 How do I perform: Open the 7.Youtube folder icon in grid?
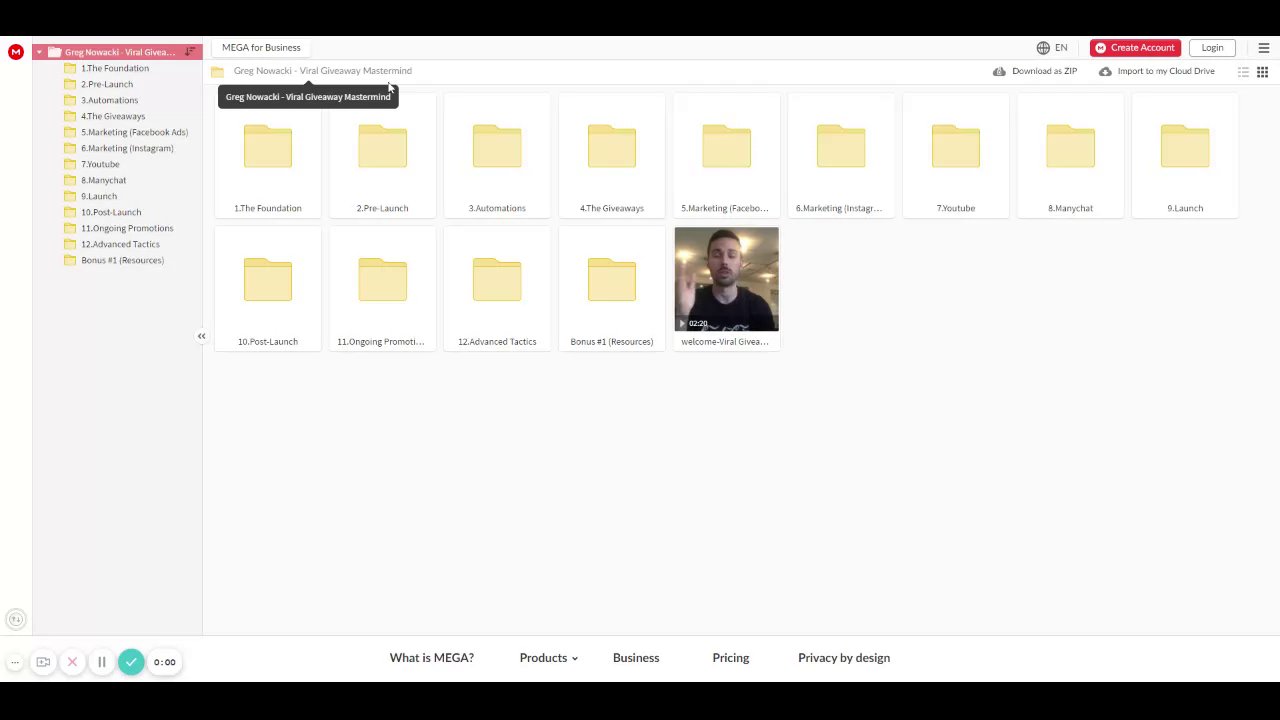(x=956, y=146)
